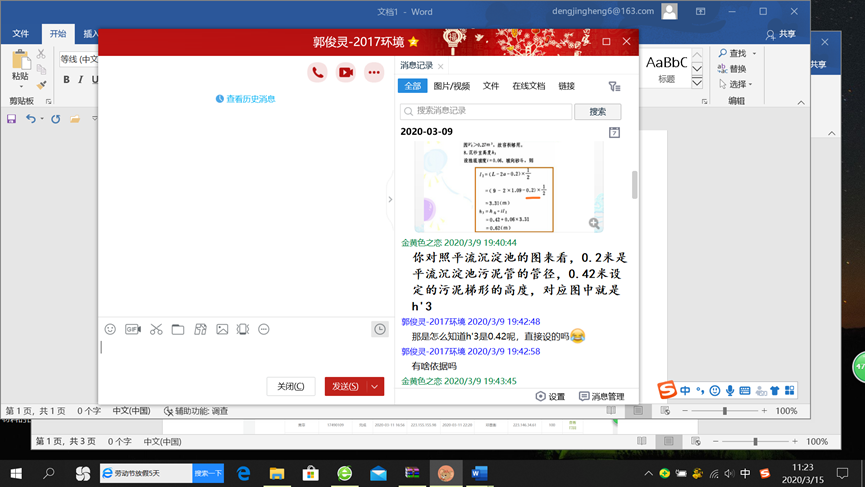Click the 搜索 button for message records
Image resolution: width=865 pixels, height=487 pixels.
597,111
